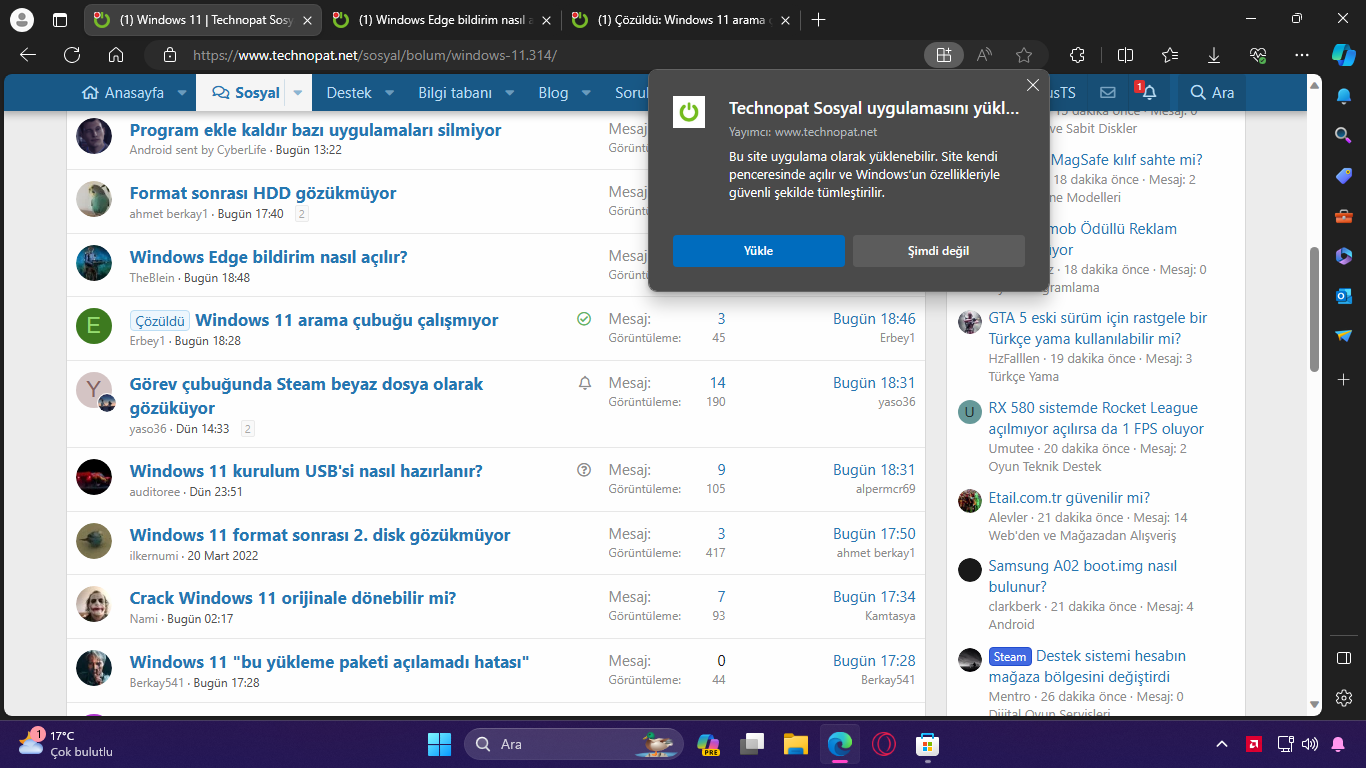Open thread Format sonrası HDD gözükmüyor
This screenshot has width=1366, height=768.
click(263, 193)
